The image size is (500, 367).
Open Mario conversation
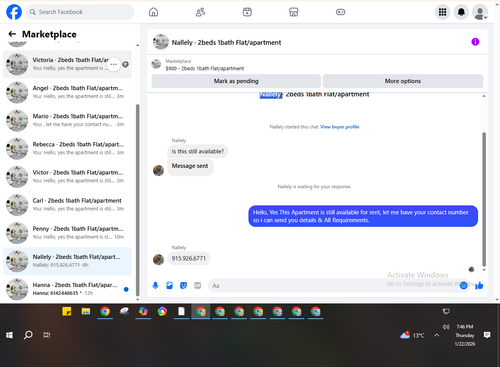(67, 120)
